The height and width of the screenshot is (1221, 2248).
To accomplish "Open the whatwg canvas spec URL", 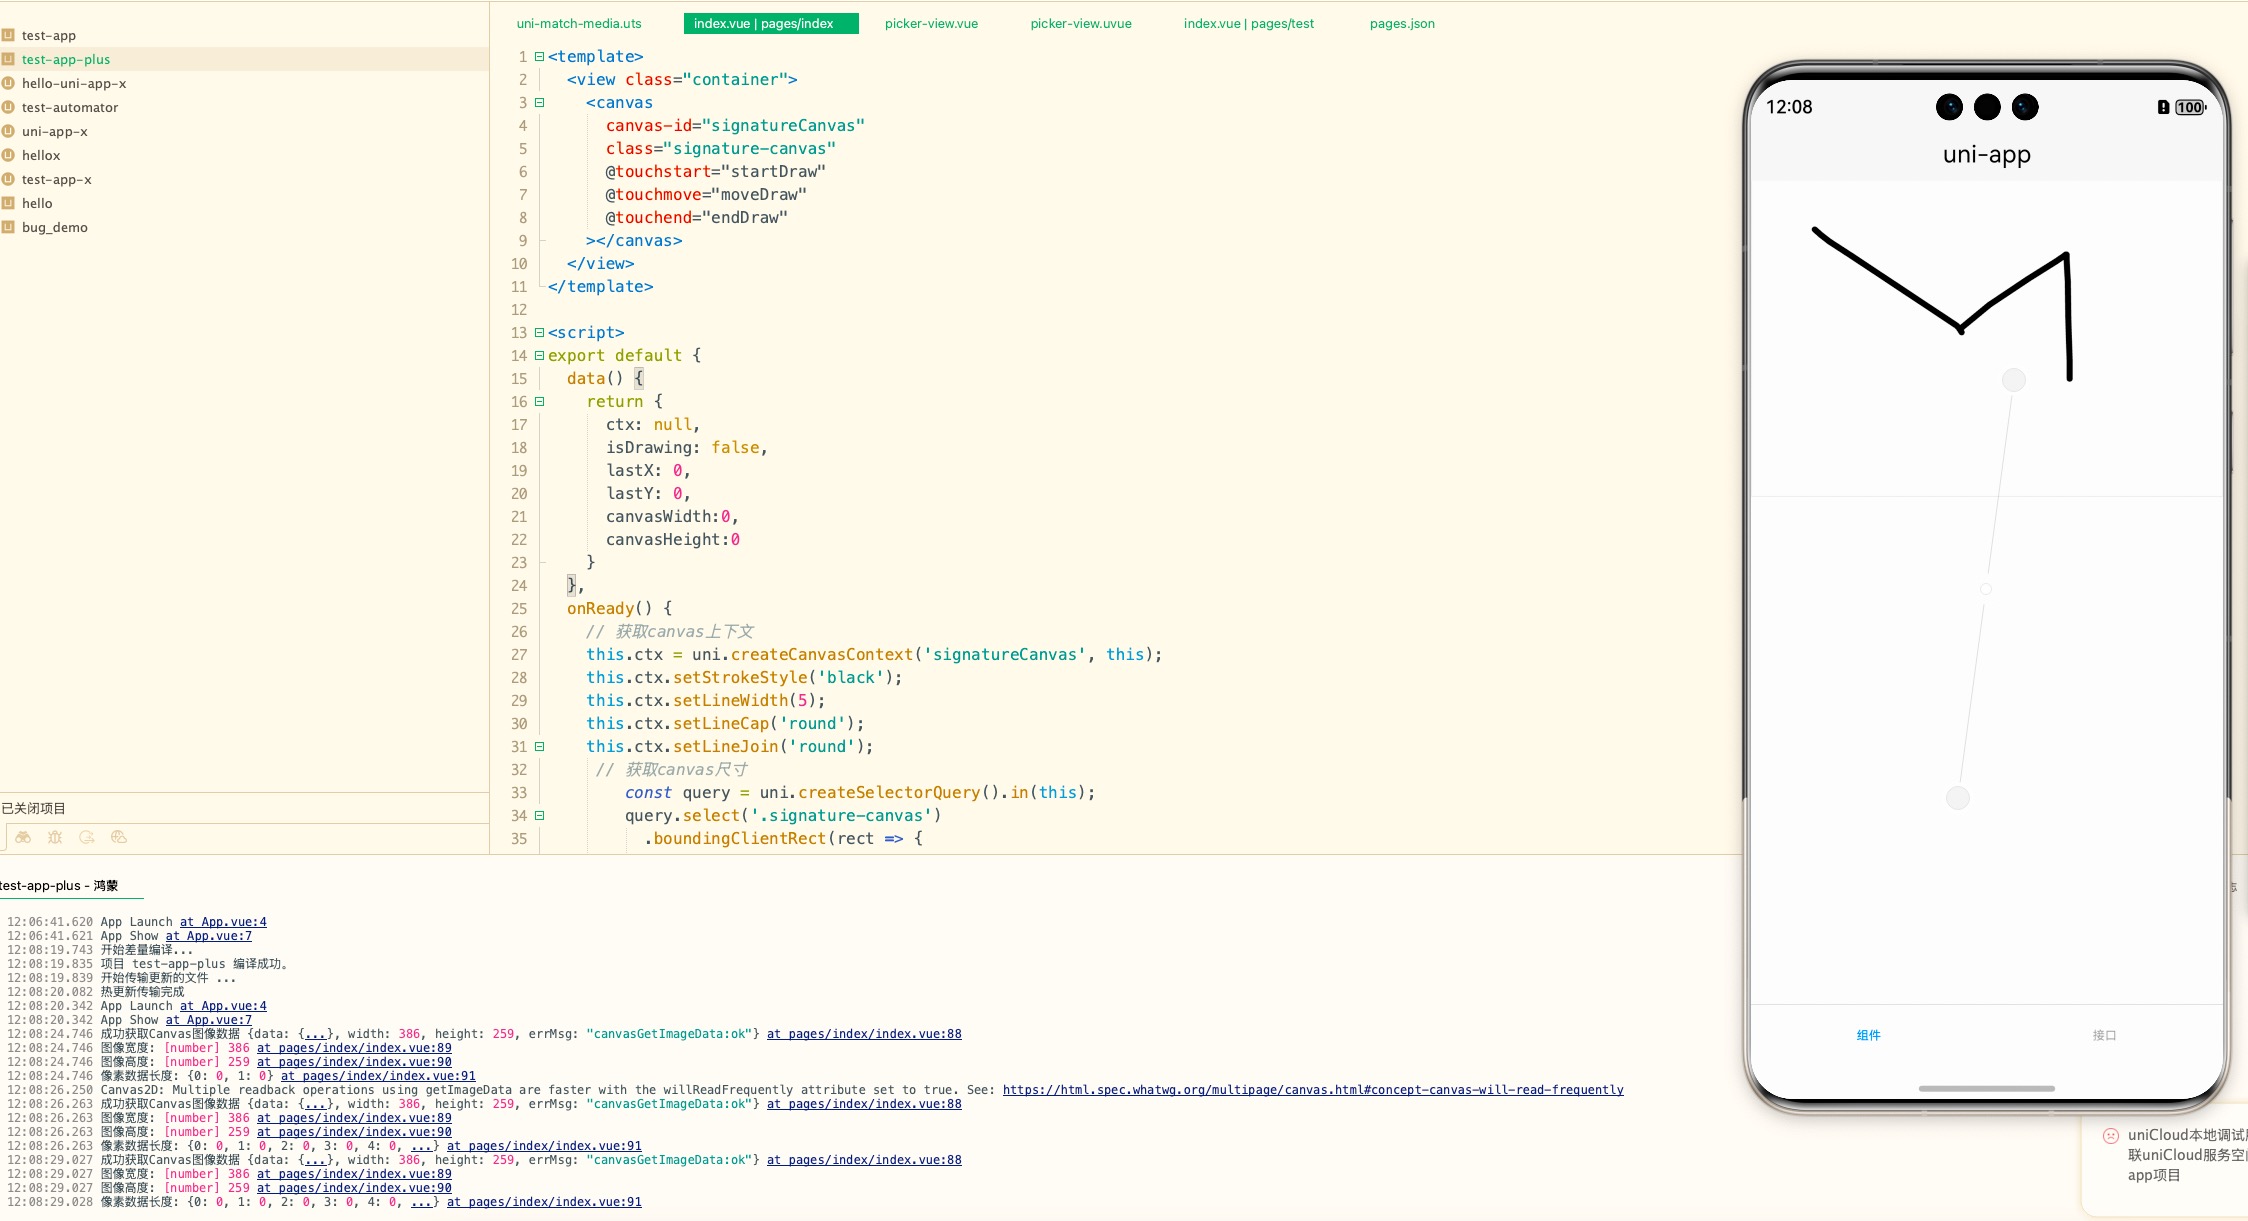I will pyautogui.click(x=1313, y=1090).
